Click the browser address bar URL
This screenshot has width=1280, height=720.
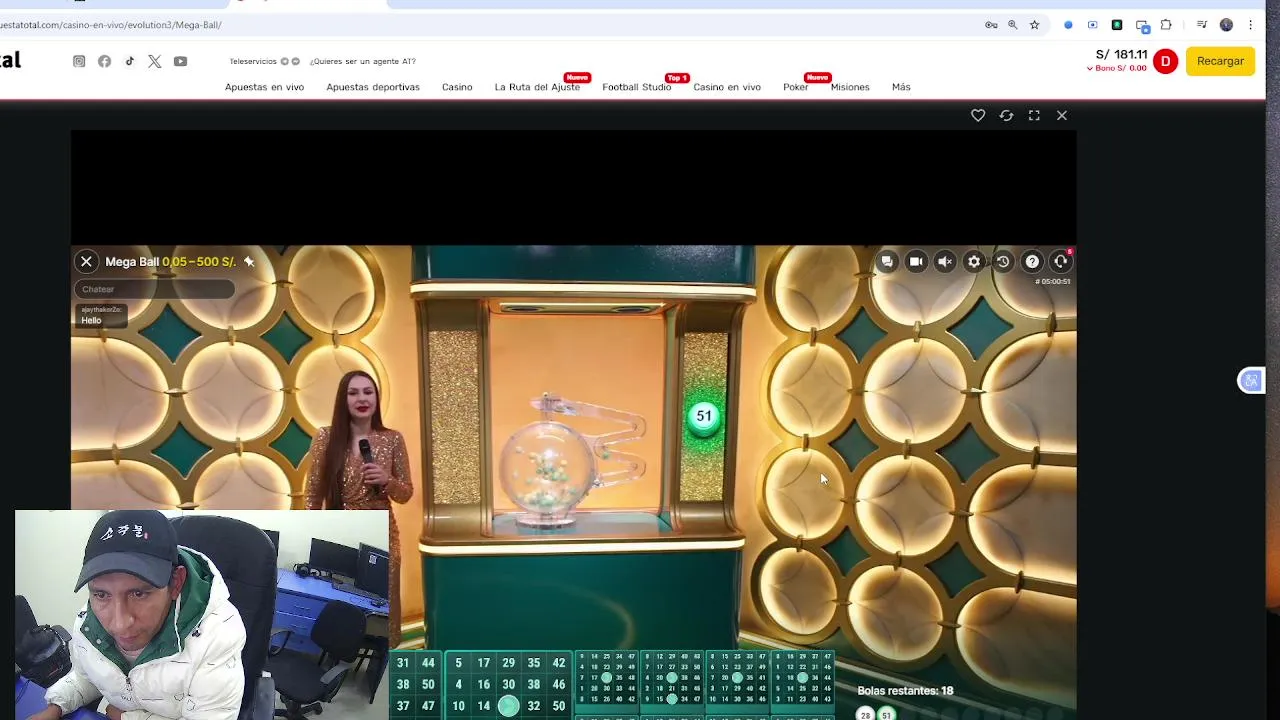pos(111,25)
